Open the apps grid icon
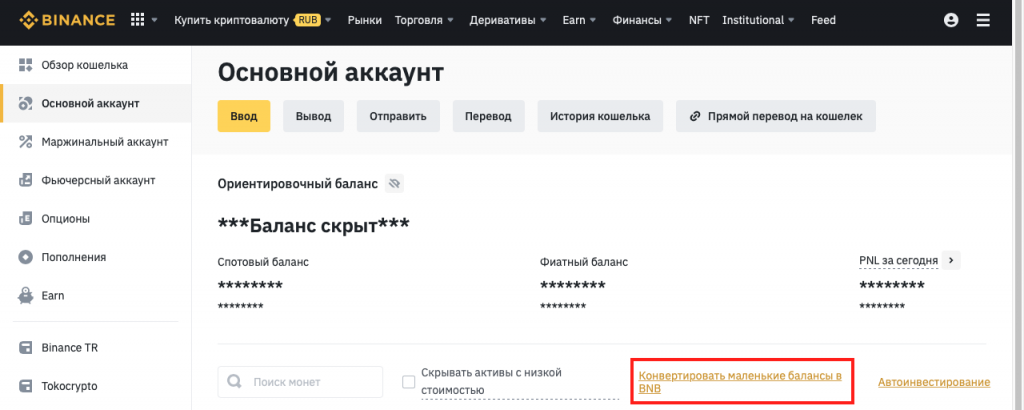This screenshot has height=410, width=1024. point(137,20)
